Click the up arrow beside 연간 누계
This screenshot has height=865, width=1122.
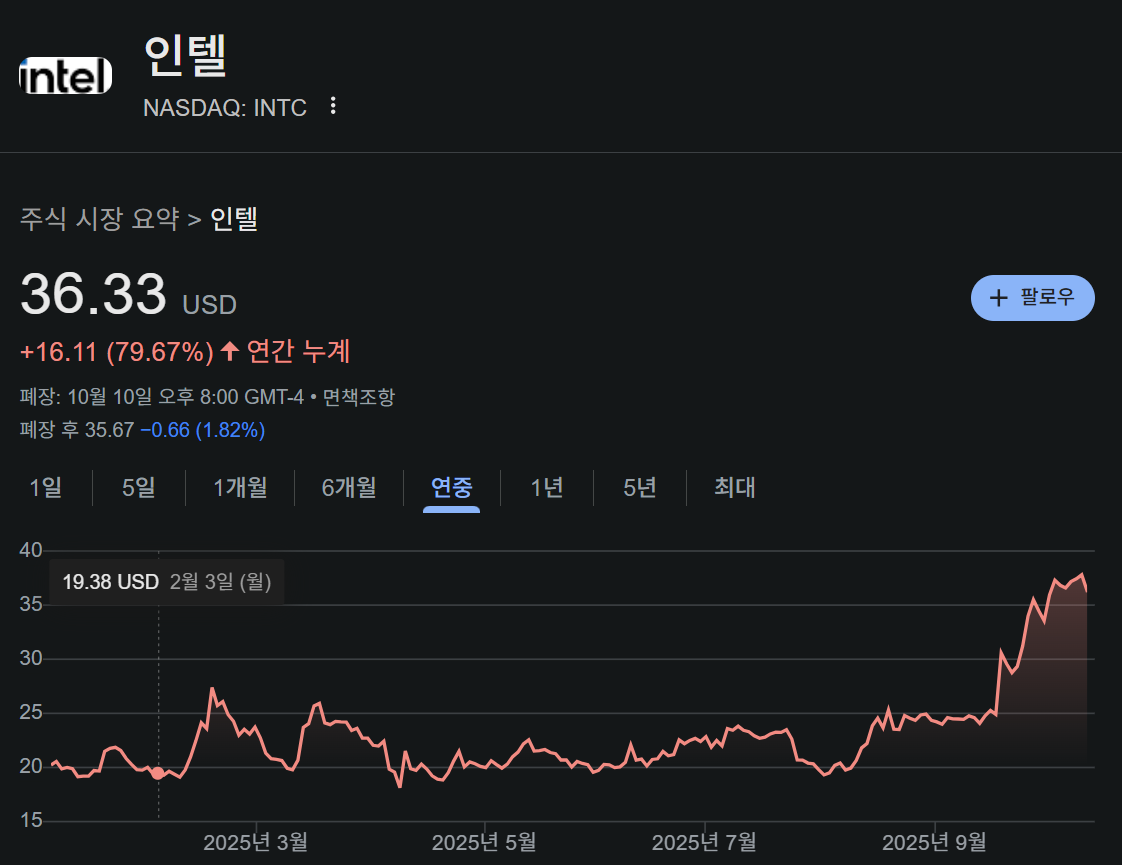[x=230, y=351]
